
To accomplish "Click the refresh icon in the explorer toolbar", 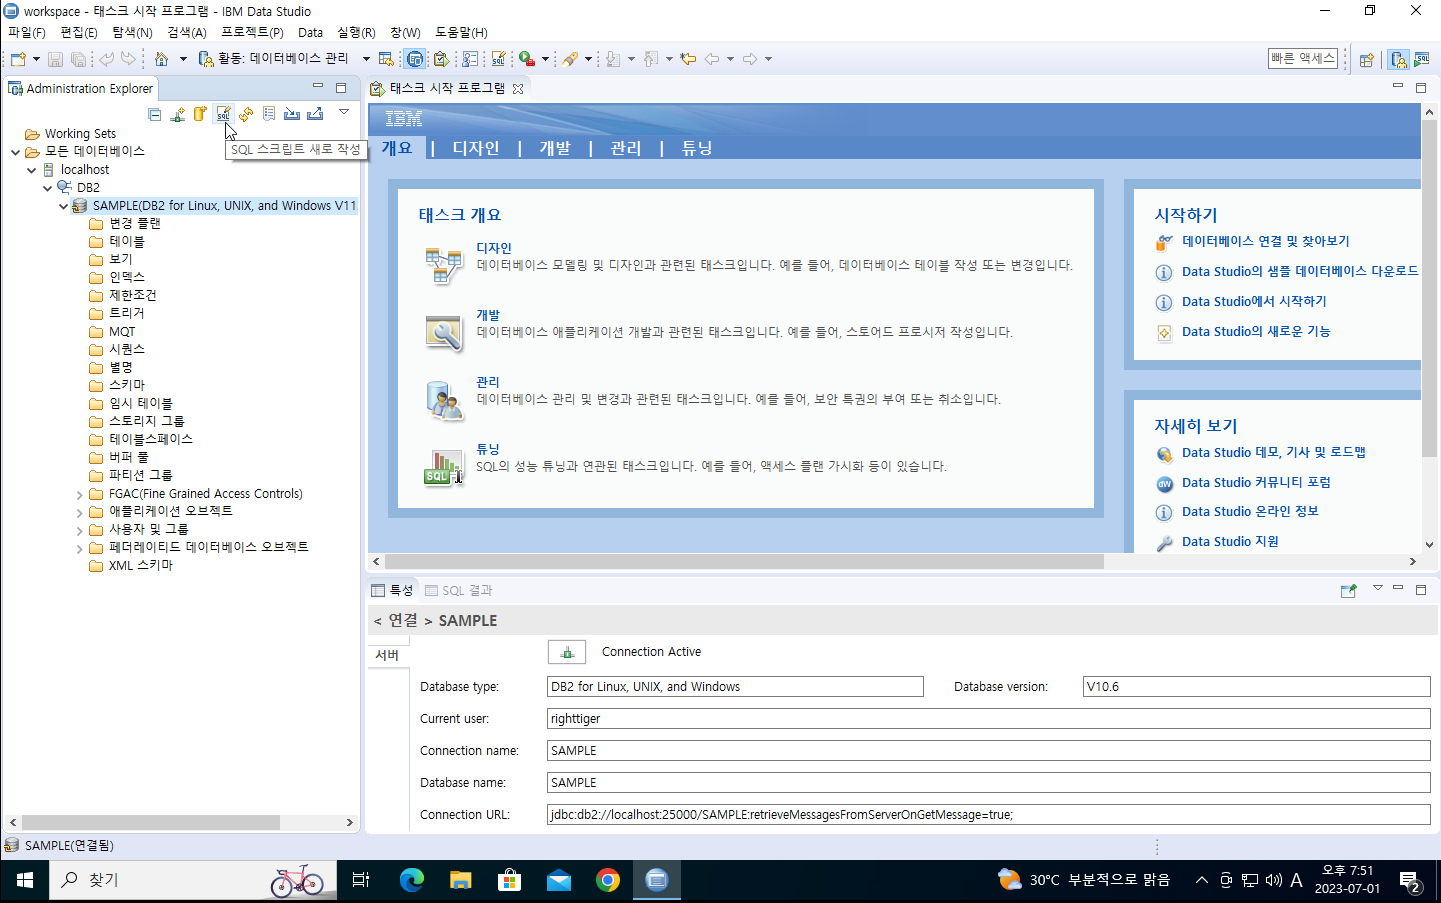I will pyautogui.click(x=246, y=114).
